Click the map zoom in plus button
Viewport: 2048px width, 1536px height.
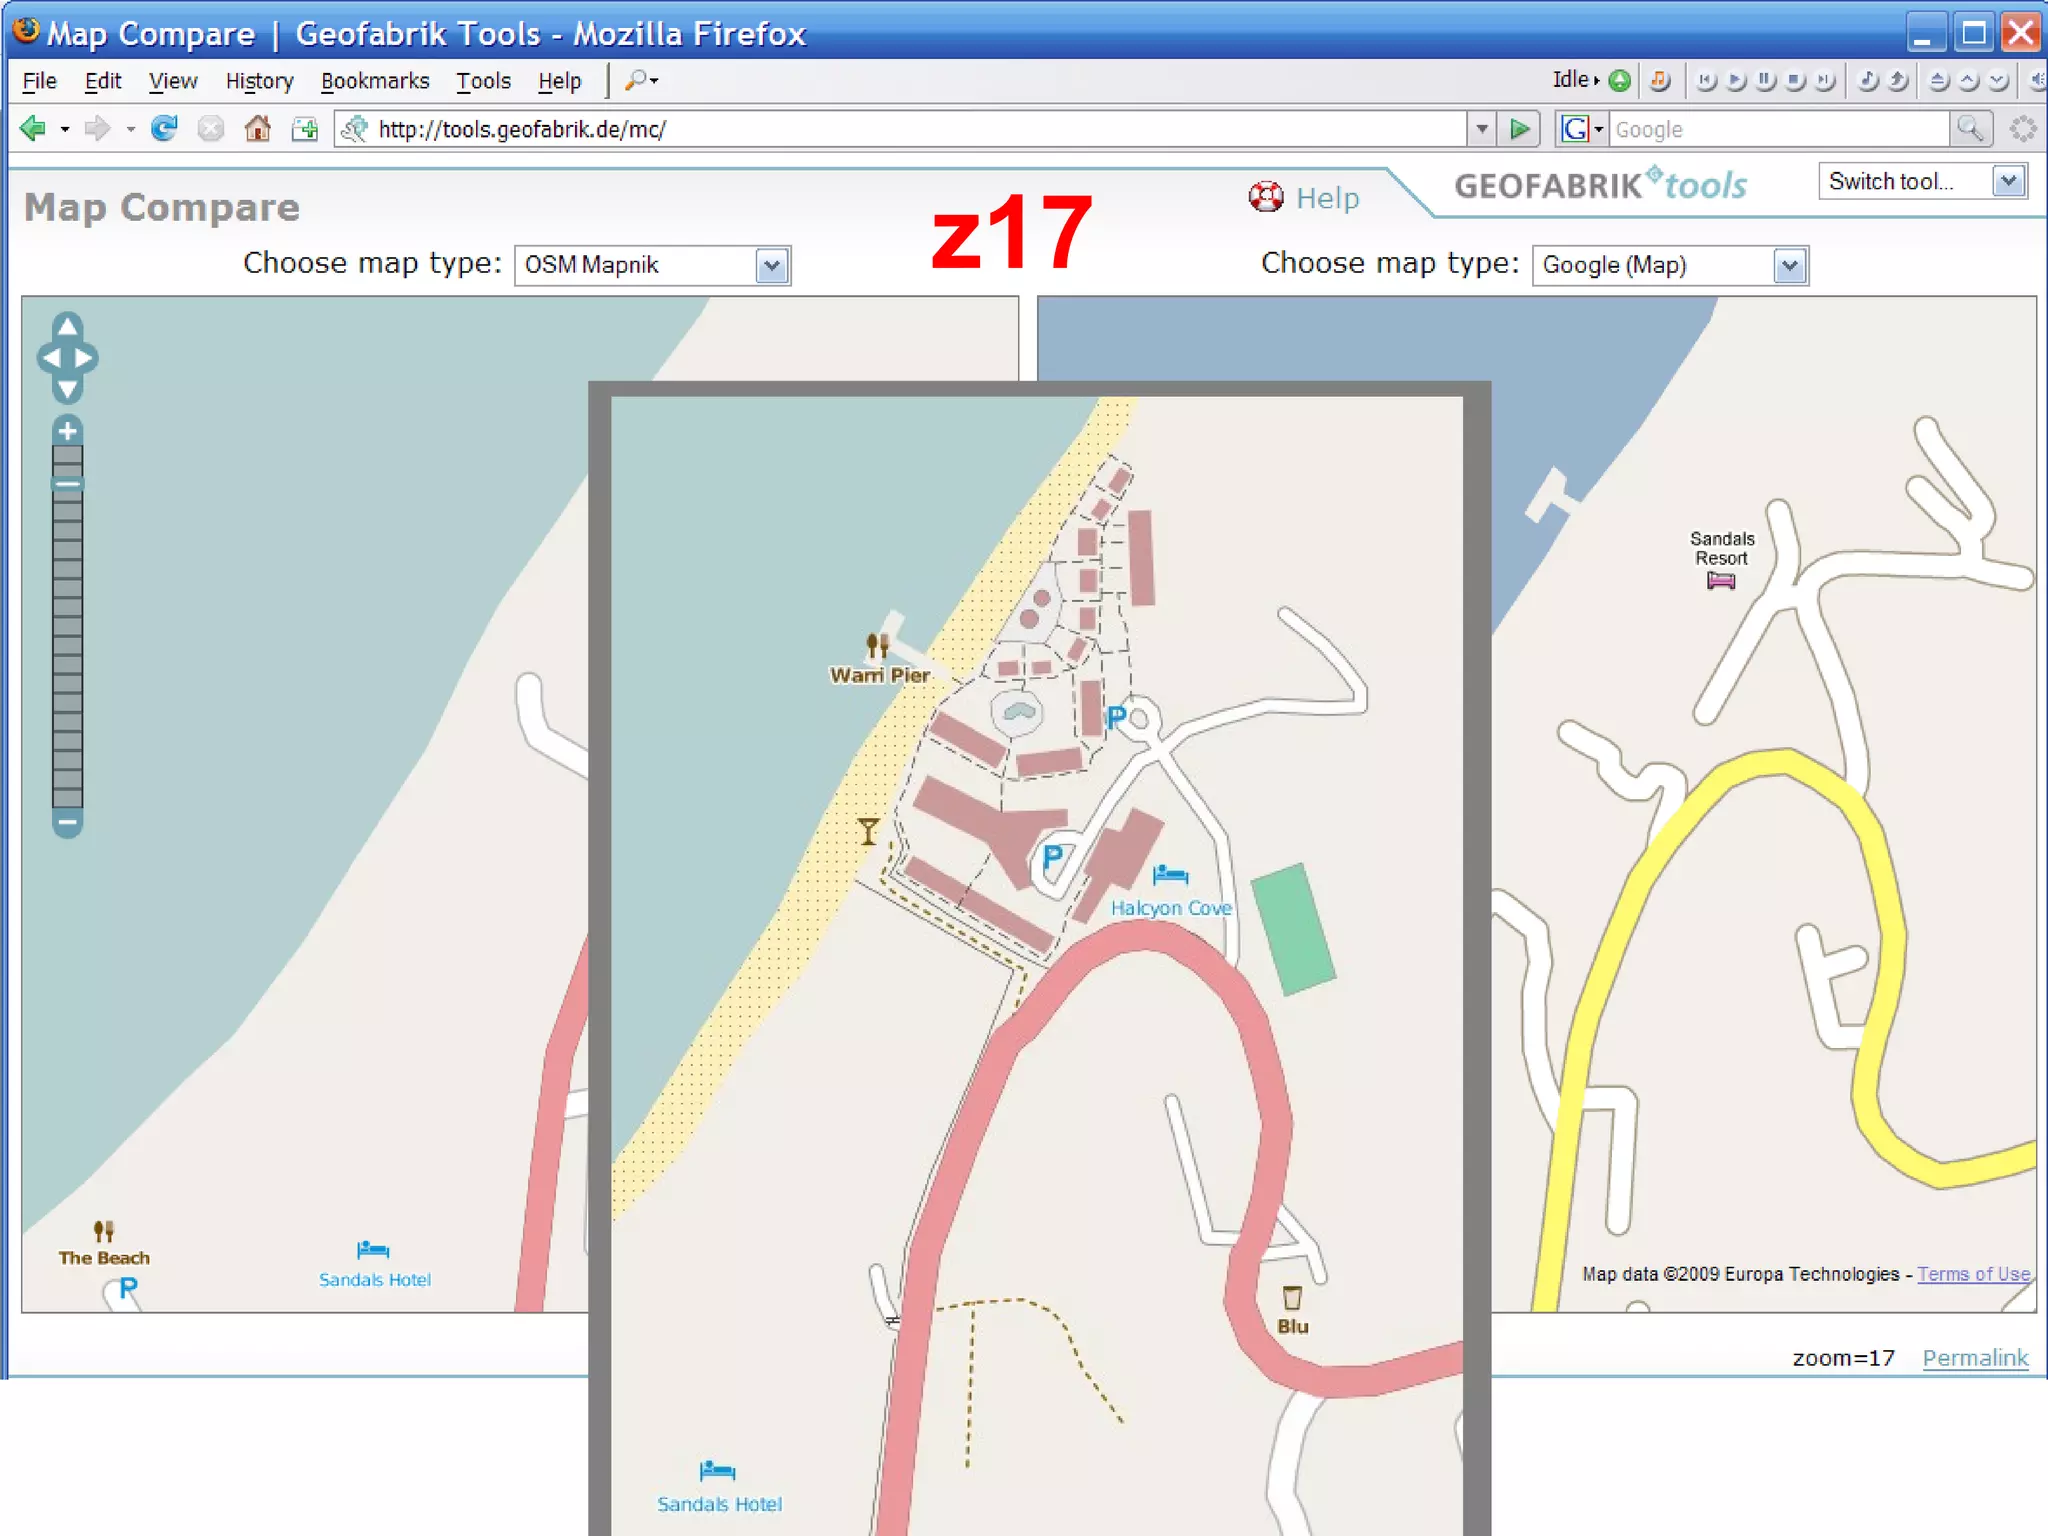click(x=67, y=431)
